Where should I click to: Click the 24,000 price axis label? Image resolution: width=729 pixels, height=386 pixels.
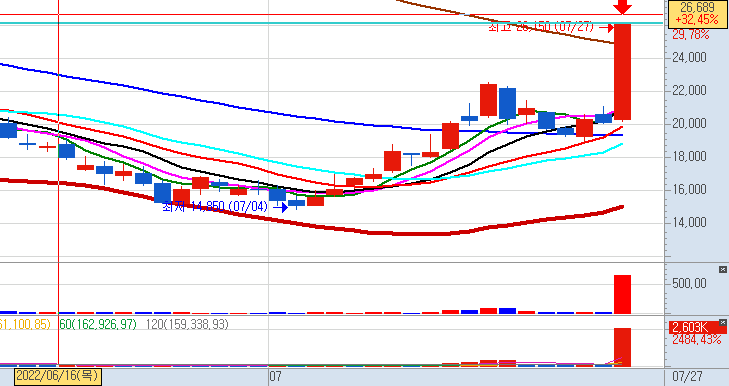point(689,57)
